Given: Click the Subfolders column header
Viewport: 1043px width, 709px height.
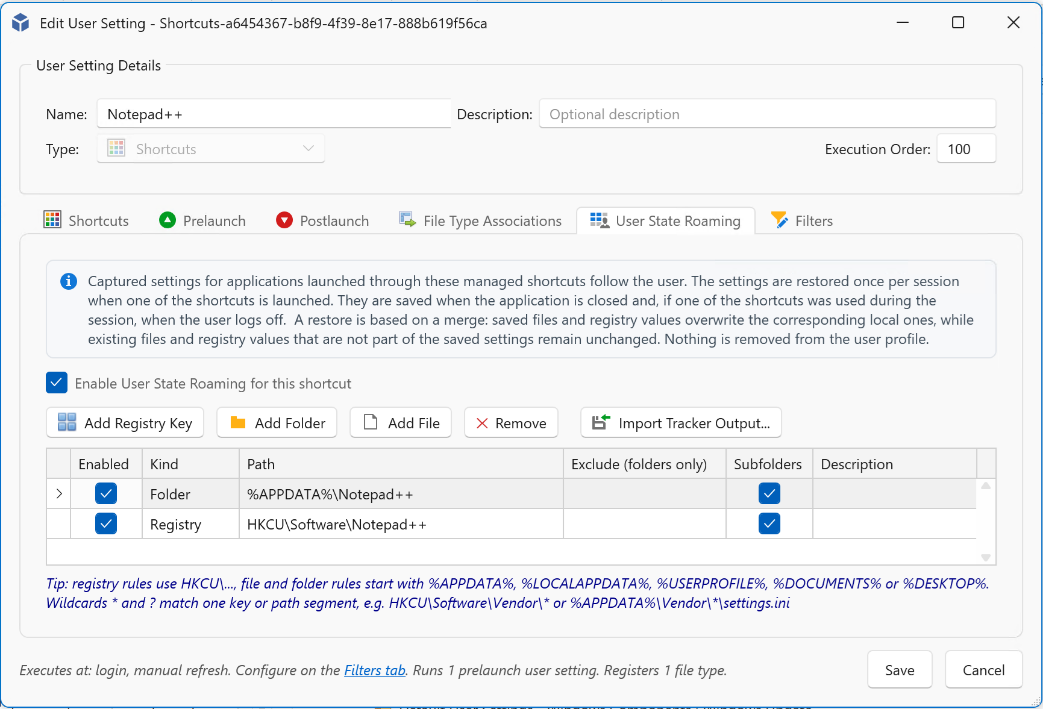Looking at the screenshot, I should 769,464.
